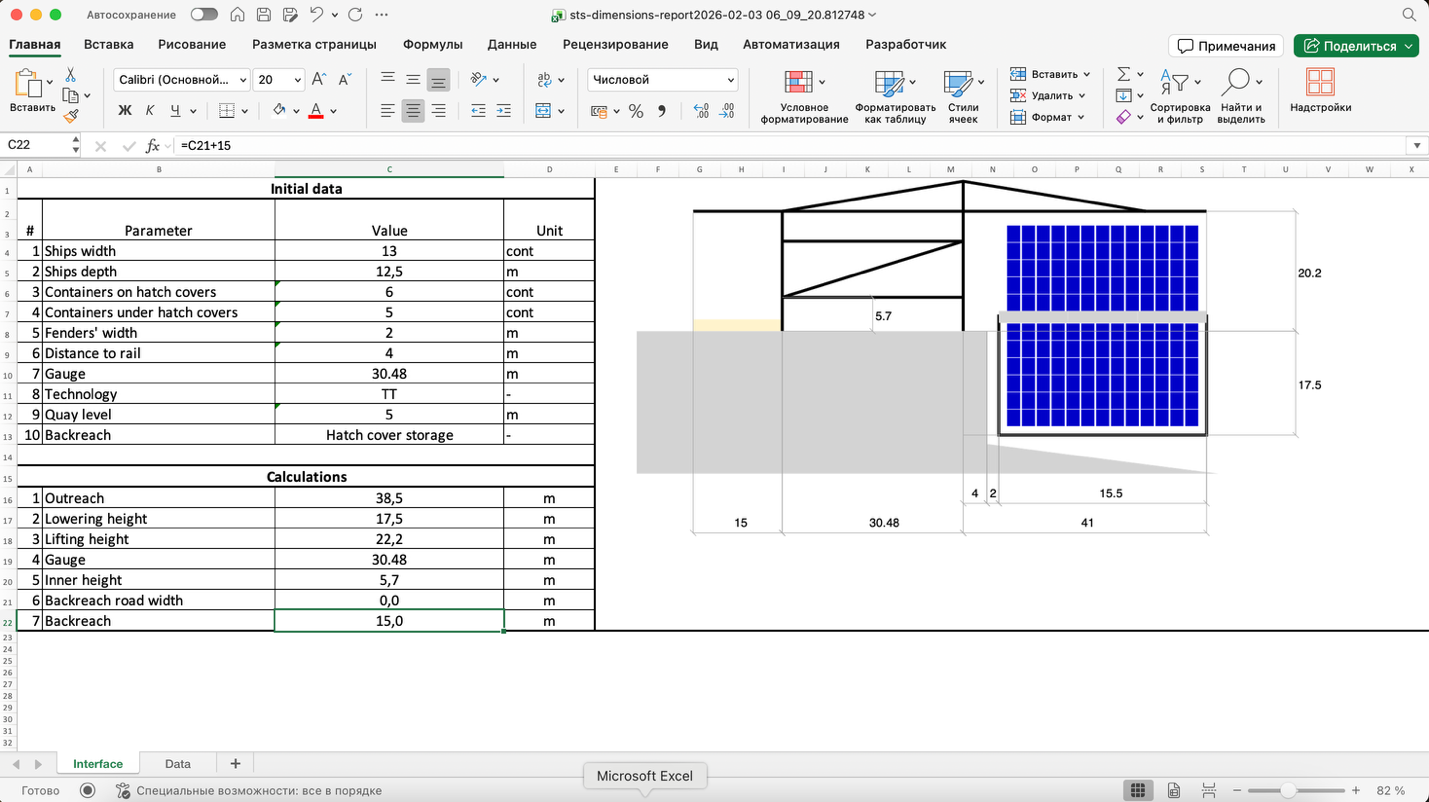
Task: Click the zoom slider in status bar
Action: click(x=1288, y=791)
